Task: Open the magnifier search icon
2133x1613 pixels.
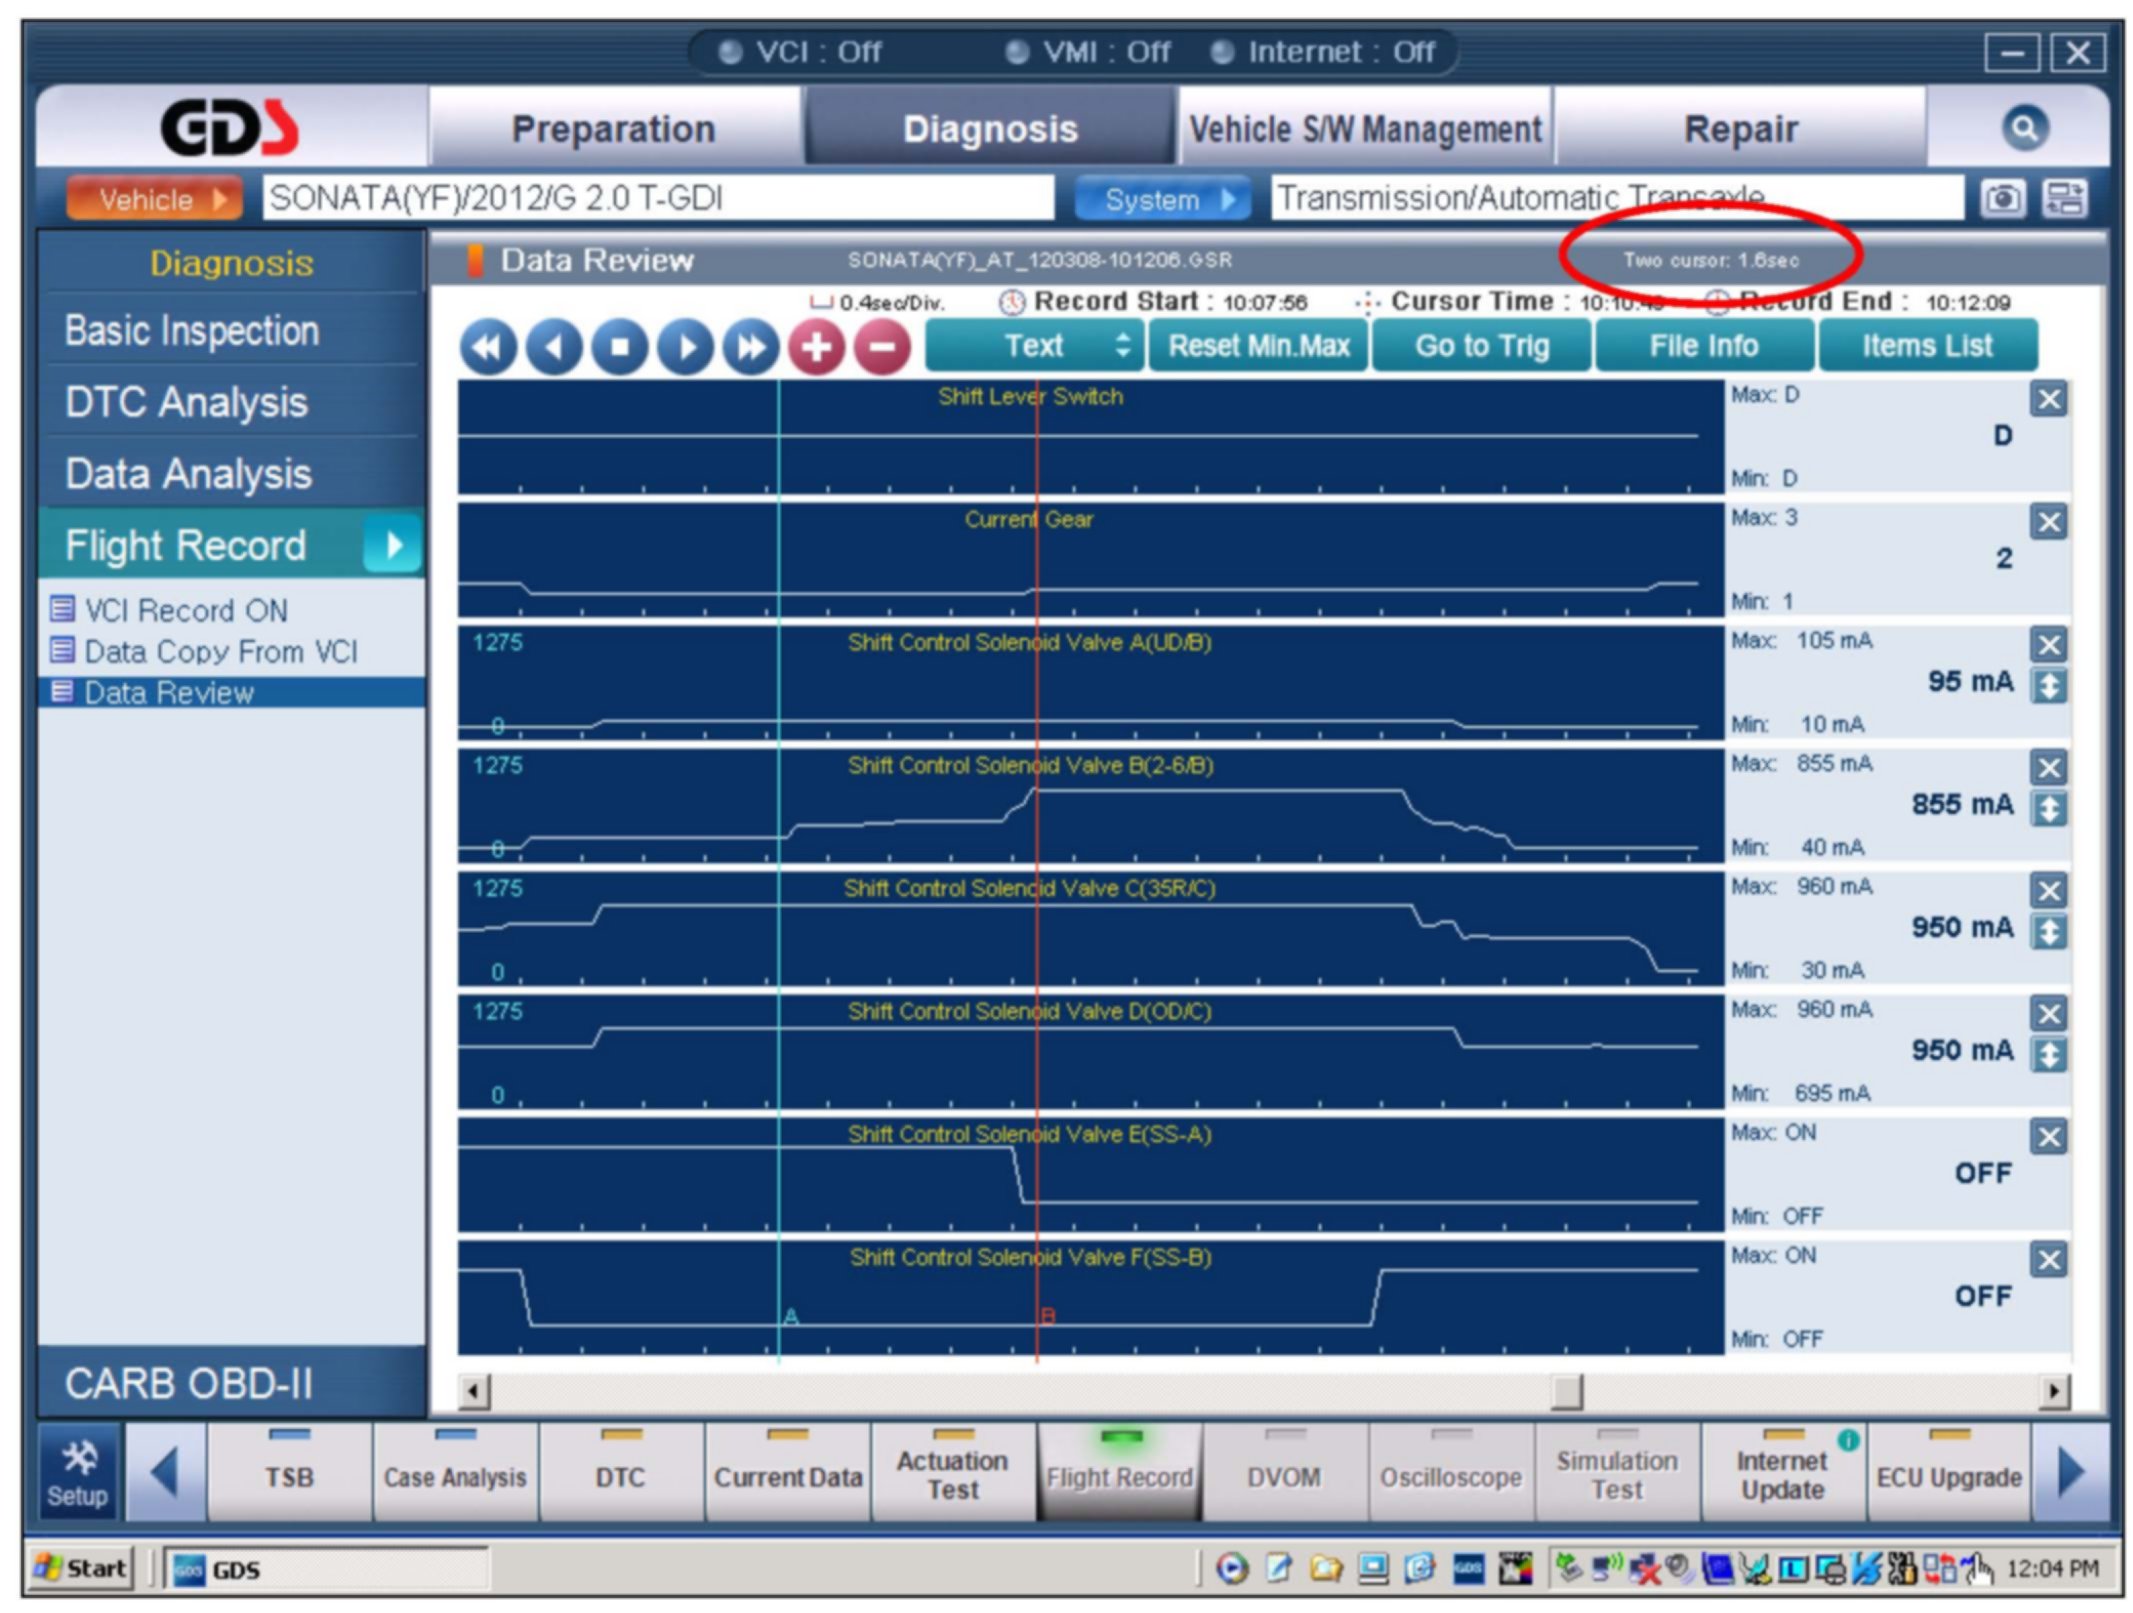Action: pos(2025,129)
